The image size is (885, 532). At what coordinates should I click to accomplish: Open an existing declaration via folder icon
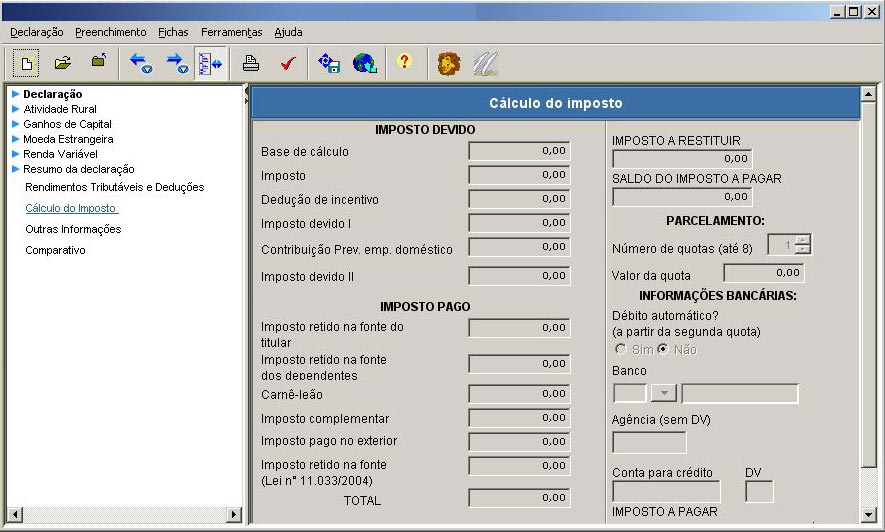pos(62,63)
